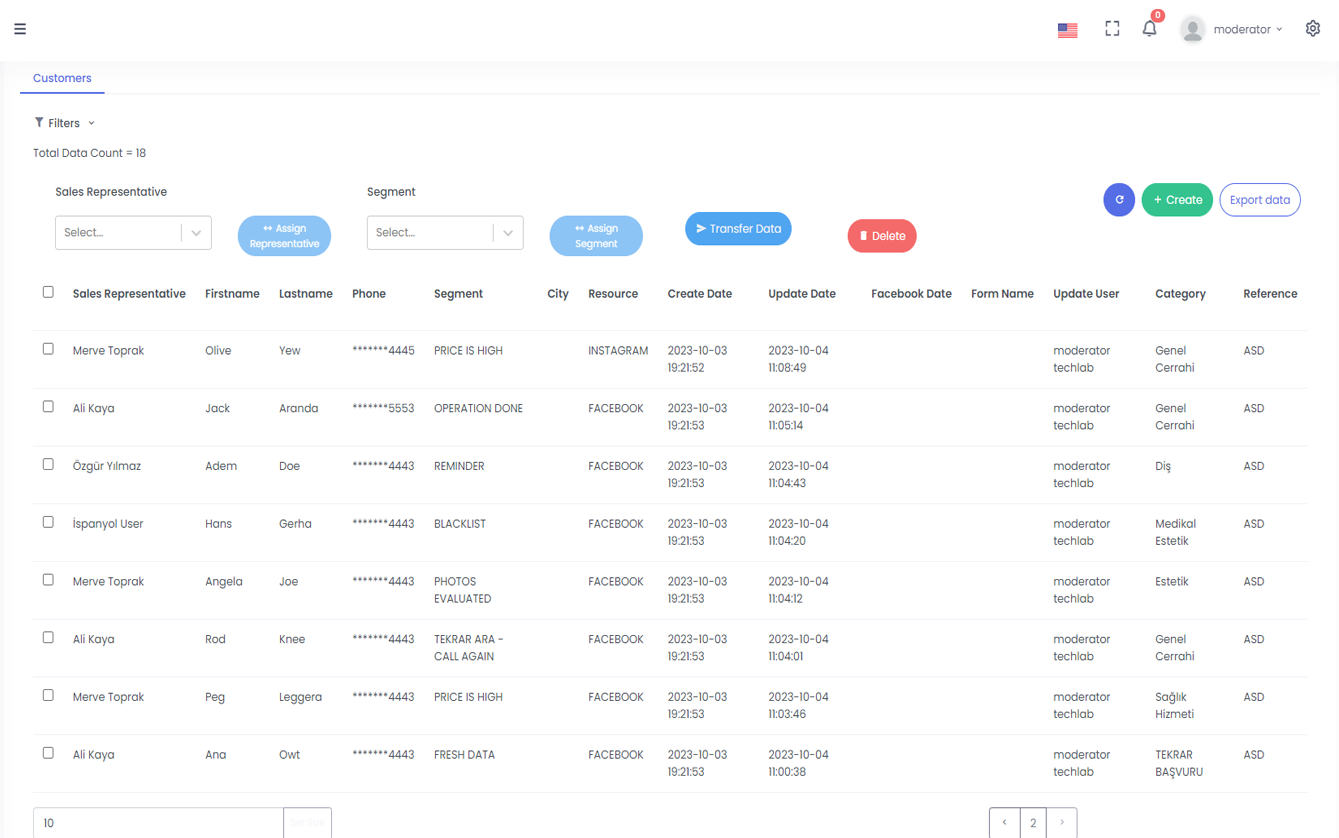The width and height of the screenshot is (1339, 838).
Task: Tick the Adem Doe row checkbox
Action: pos(48,465)
